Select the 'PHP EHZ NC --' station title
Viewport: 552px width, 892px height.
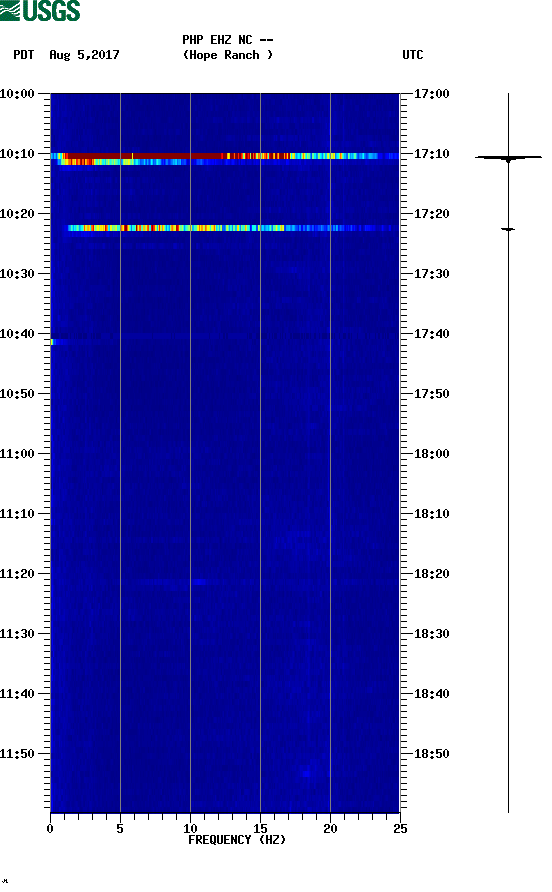[x=228, y=40]
